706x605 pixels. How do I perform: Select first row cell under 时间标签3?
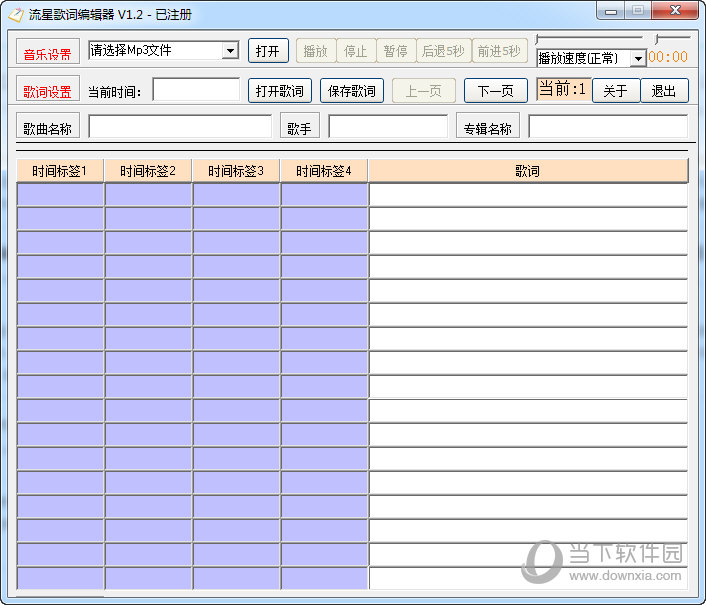[x=236, y=195]
